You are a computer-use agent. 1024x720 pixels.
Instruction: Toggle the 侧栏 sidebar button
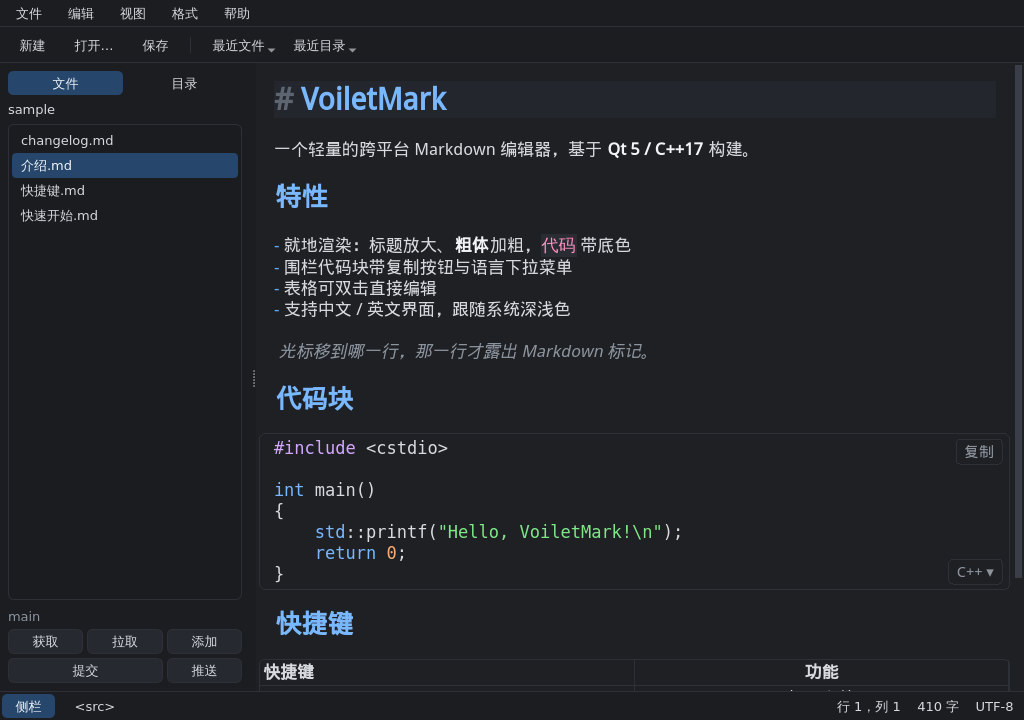[x=29, y=706]
